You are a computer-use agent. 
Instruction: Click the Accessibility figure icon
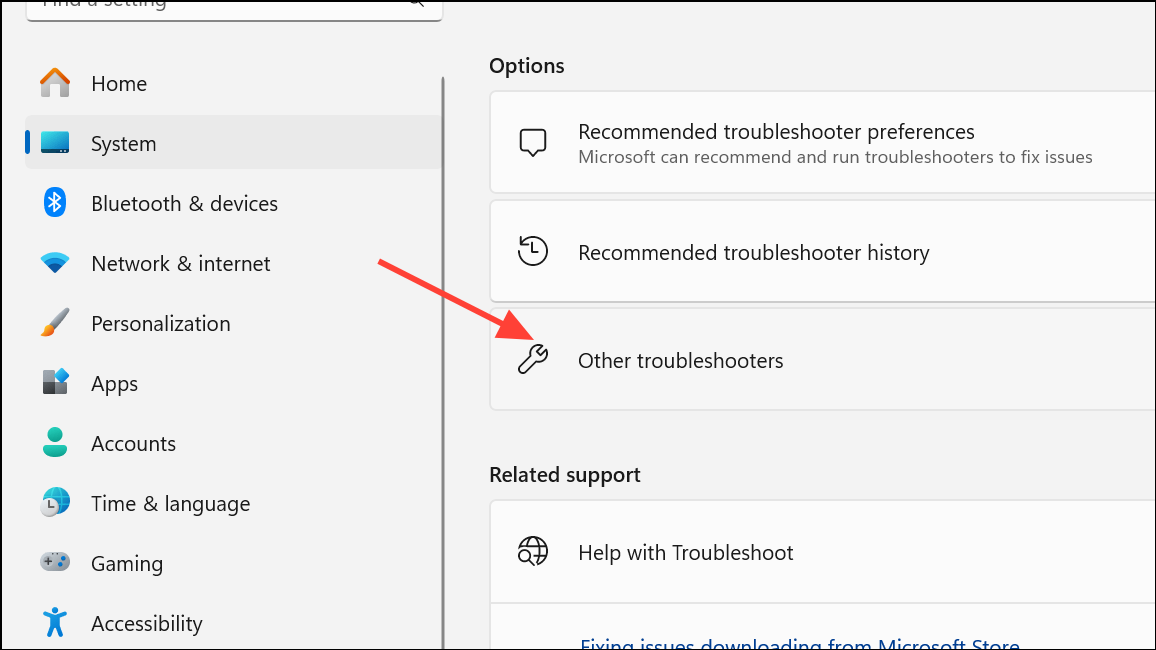(x=55, y=623)
